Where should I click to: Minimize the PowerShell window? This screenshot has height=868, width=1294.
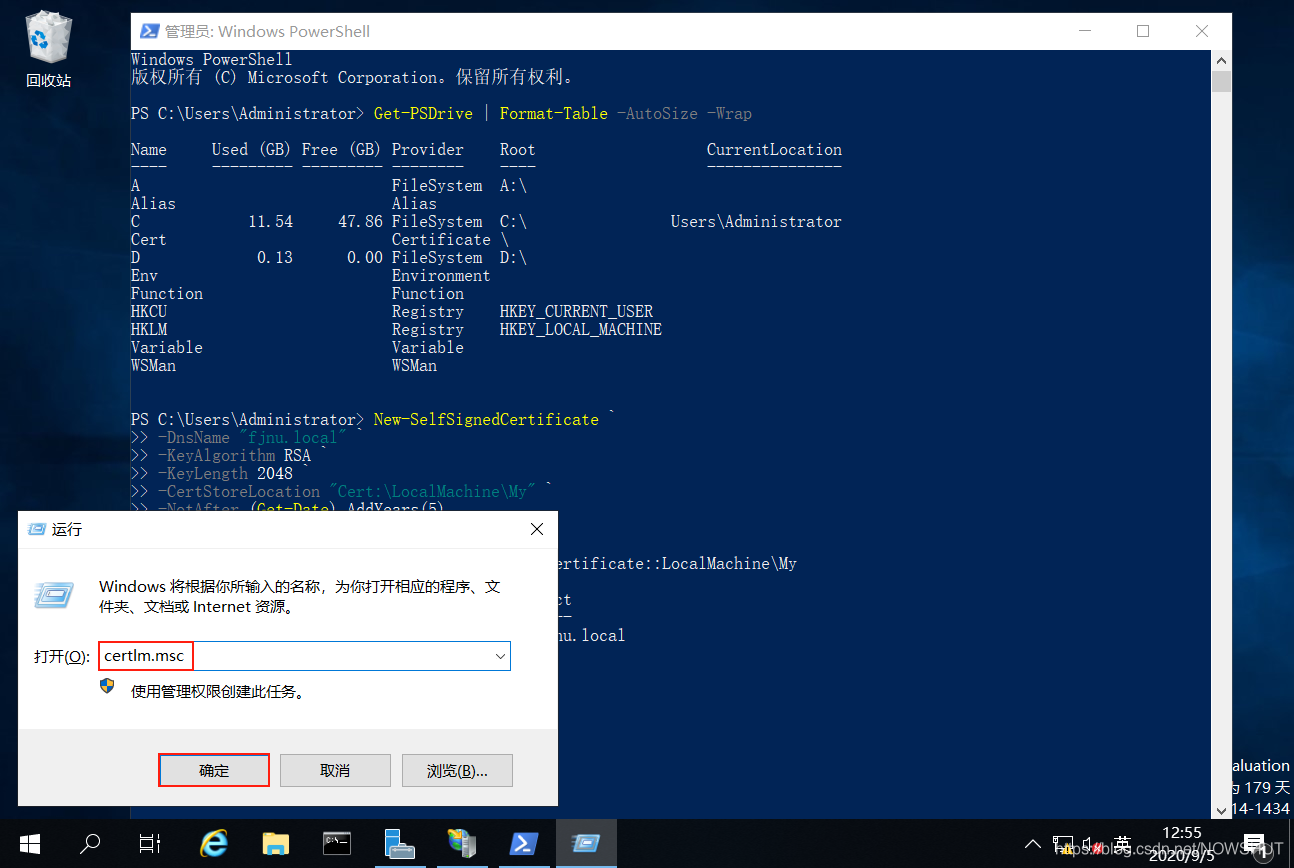pos(1083,31)
